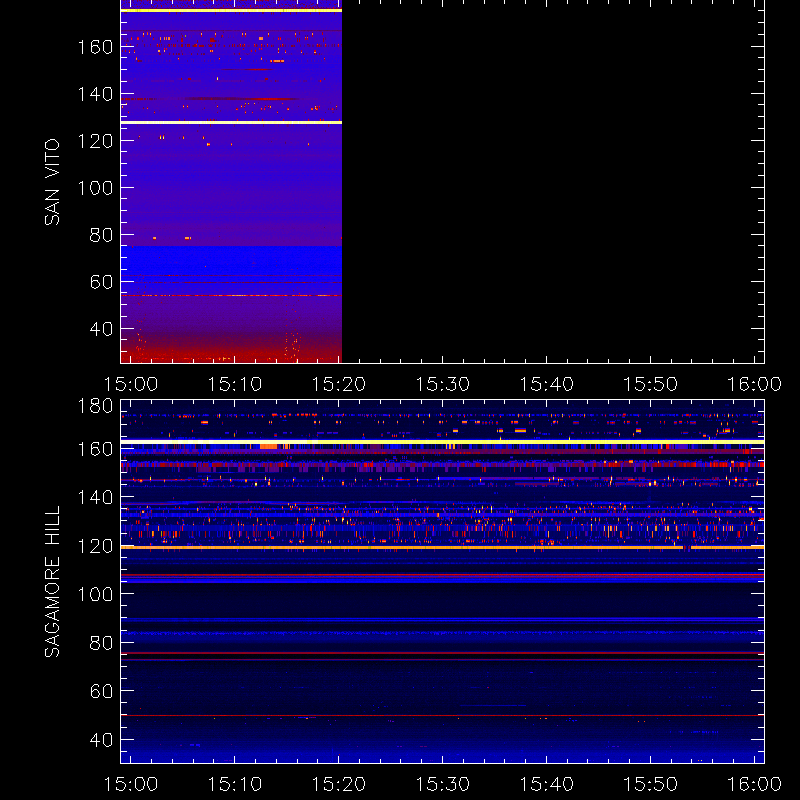Select the 140 tick label on Sagamore Hill axis
Screen dimensions: 800x800
95,497
